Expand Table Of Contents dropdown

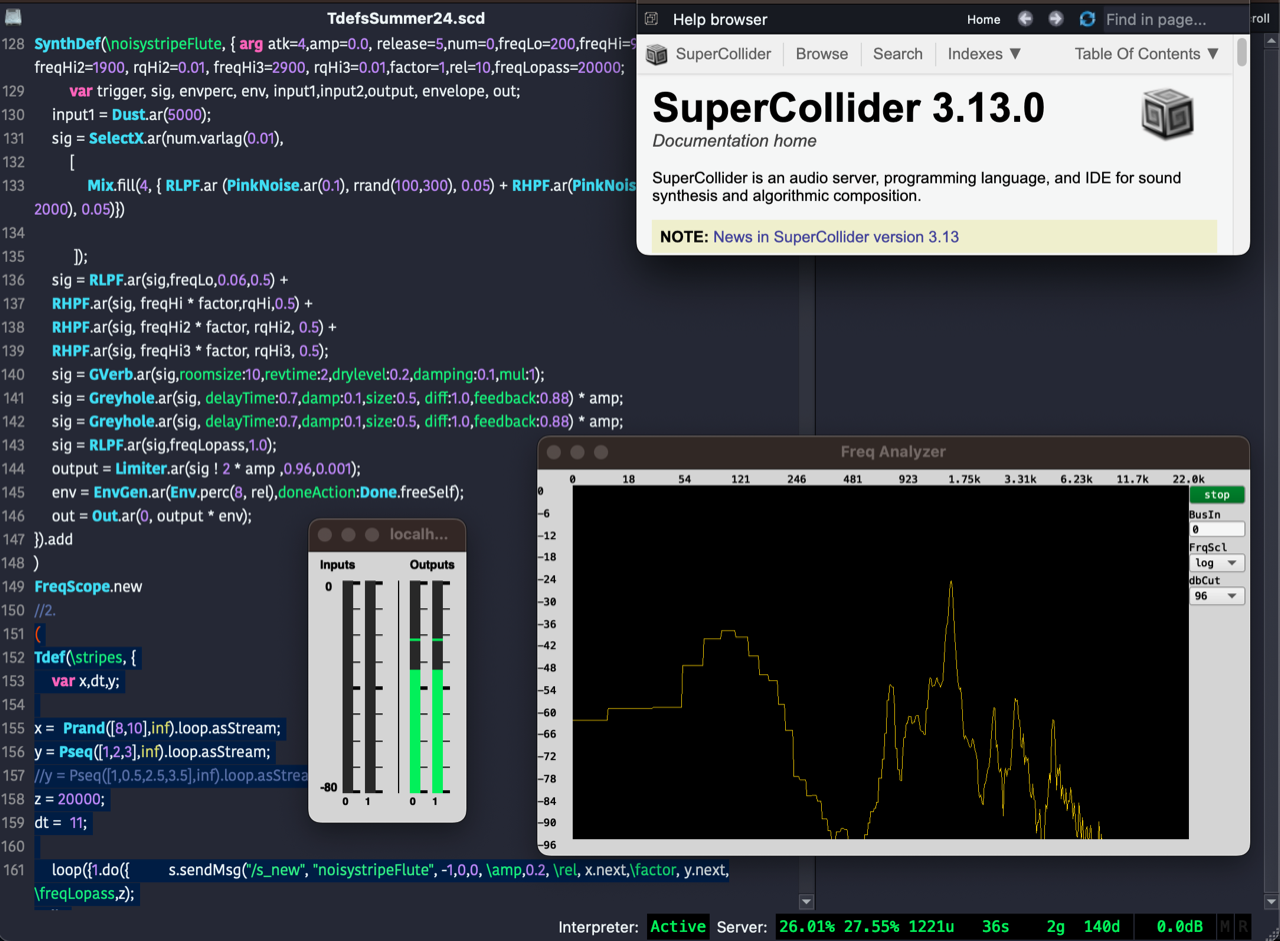tap(1146, 54)
